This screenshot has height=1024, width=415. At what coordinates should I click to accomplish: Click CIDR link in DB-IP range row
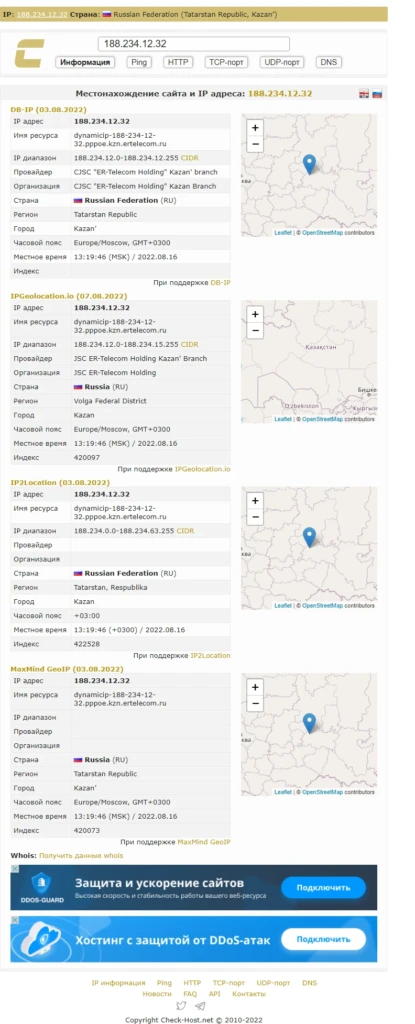click(190, 158)
